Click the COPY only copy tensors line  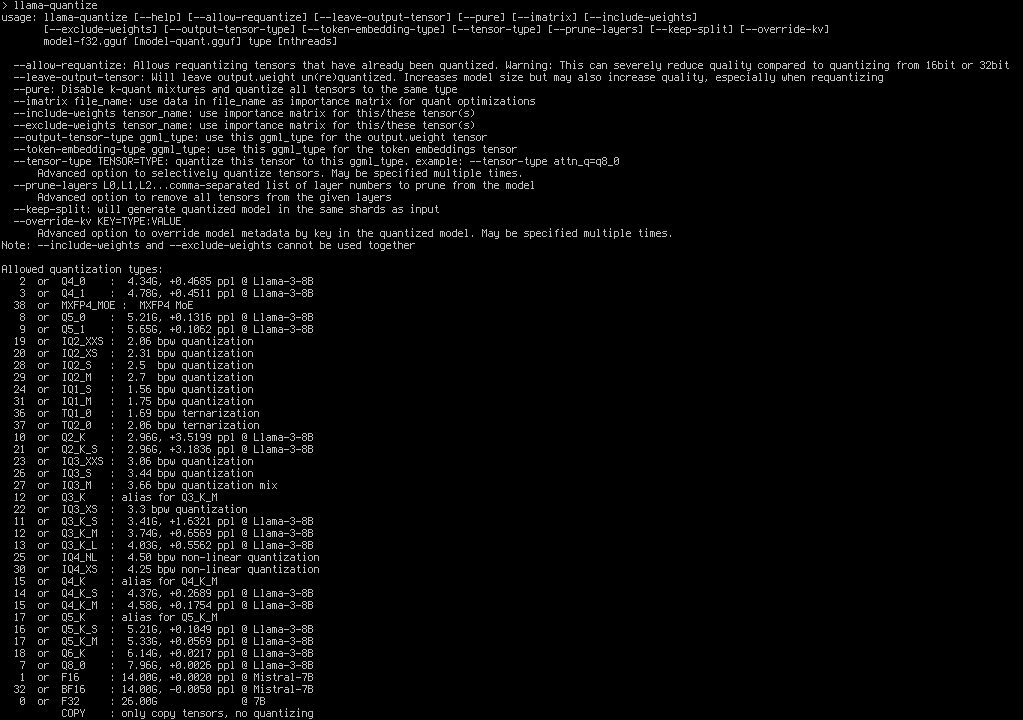187,713
